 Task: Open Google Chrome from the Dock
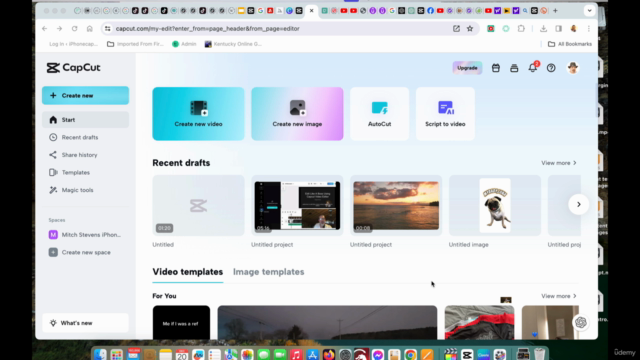click(410, 354)
